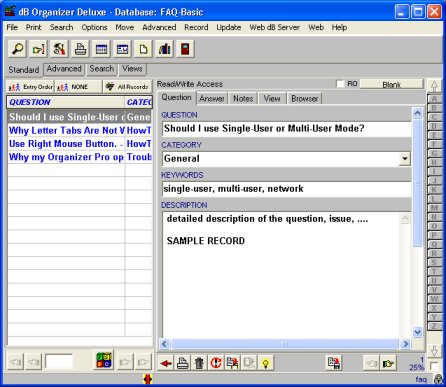The width and height of the screenshot is (446, 387).
Task: Select row 'Why my Organizer Pro op'
Action: coord(79,157)
